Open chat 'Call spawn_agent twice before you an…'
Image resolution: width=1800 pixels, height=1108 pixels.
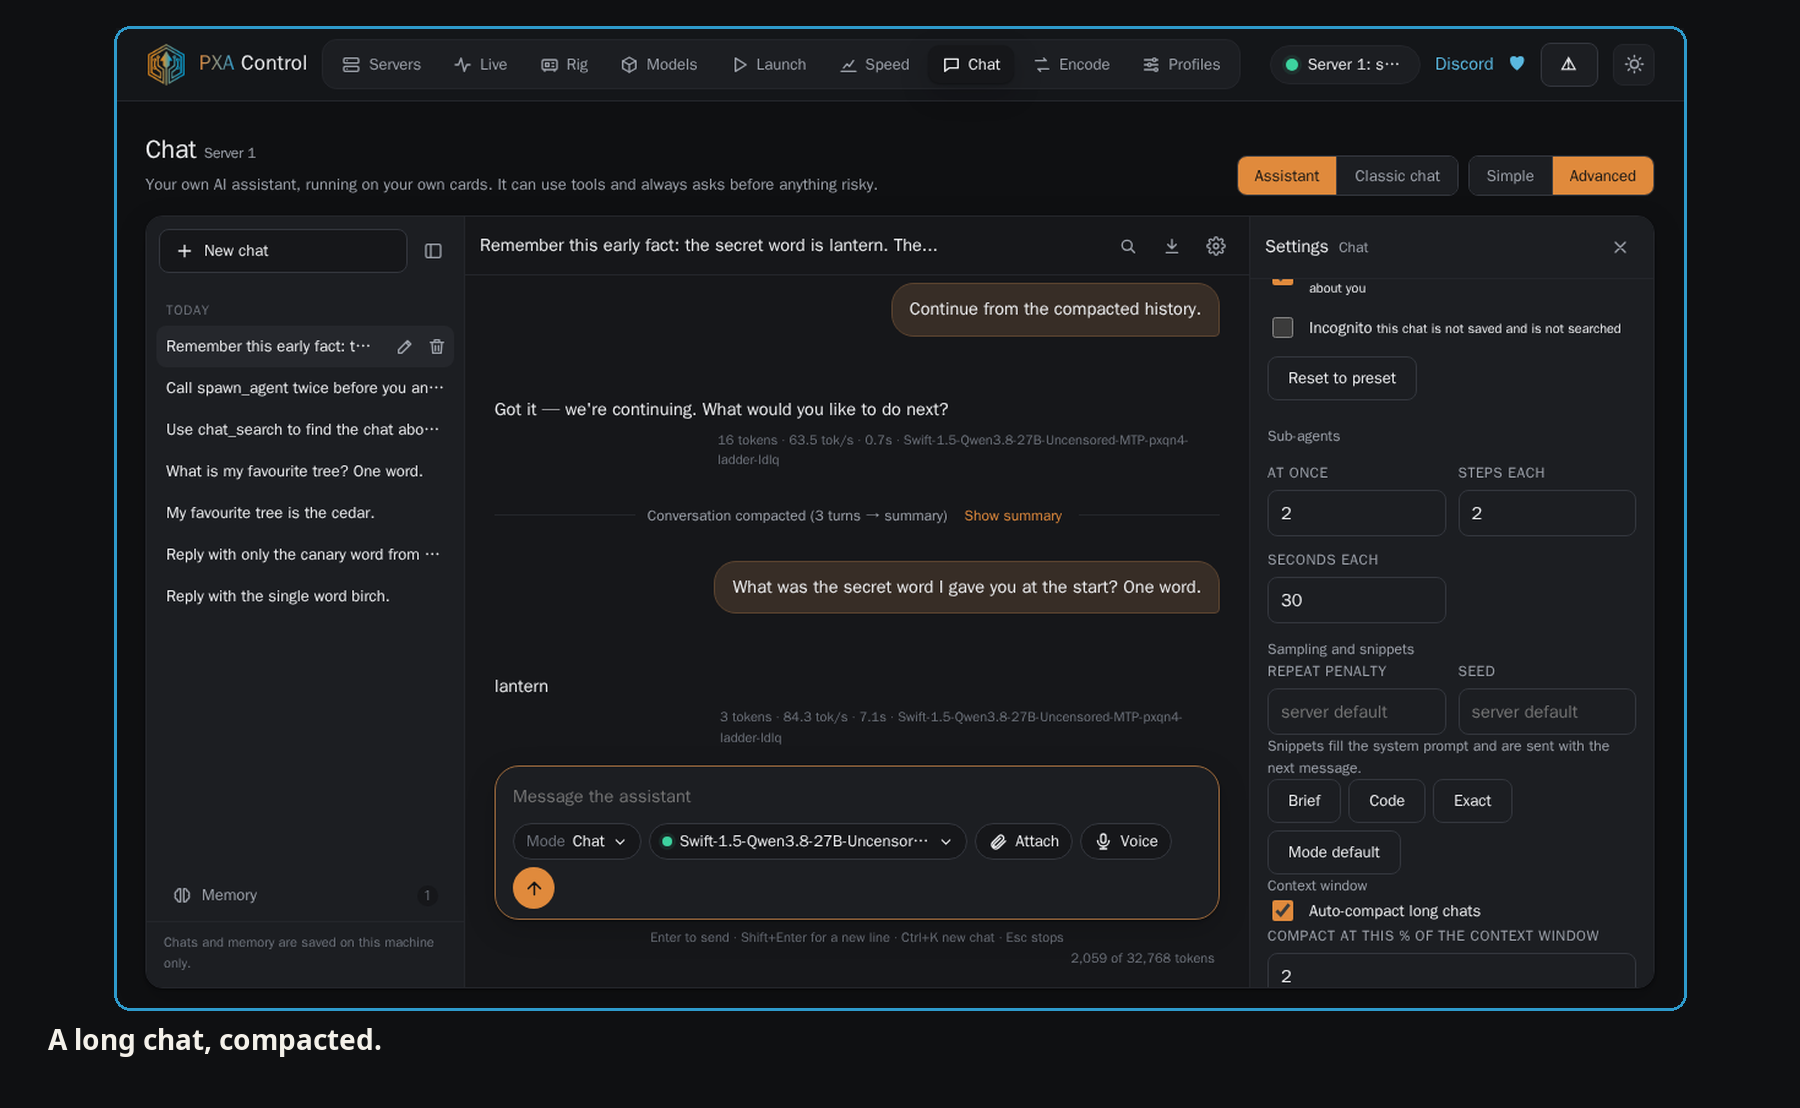(305, 388)
